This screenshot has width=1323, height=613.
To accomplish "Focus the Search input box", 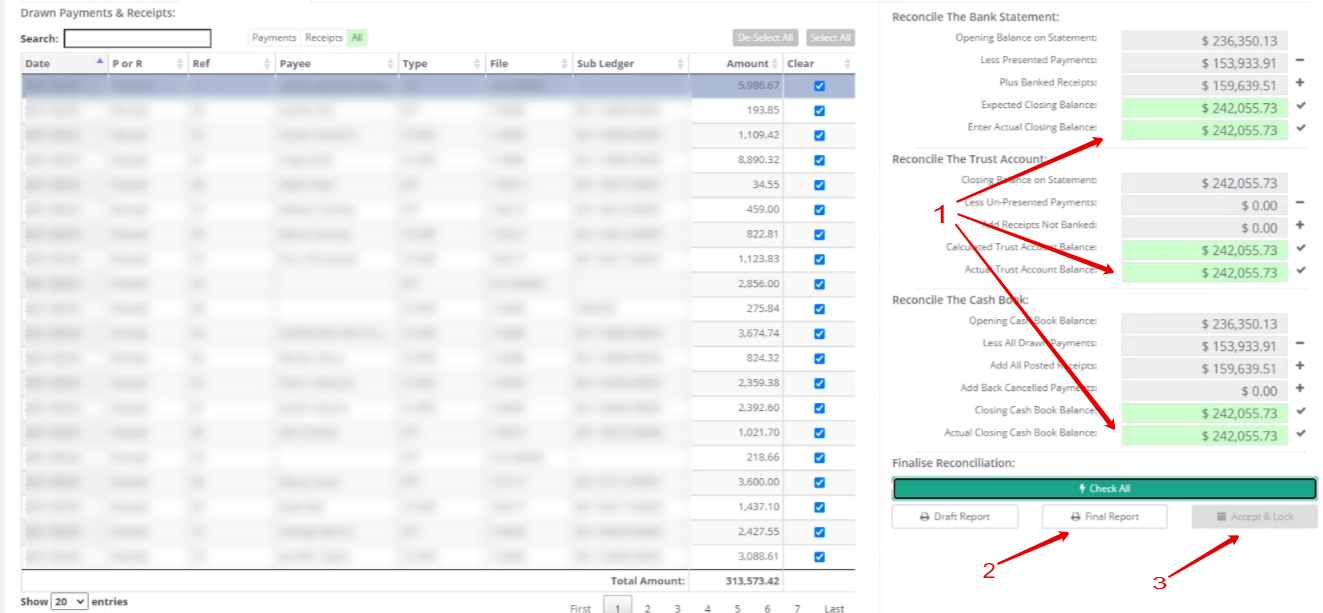I will [x=138, y=39].
